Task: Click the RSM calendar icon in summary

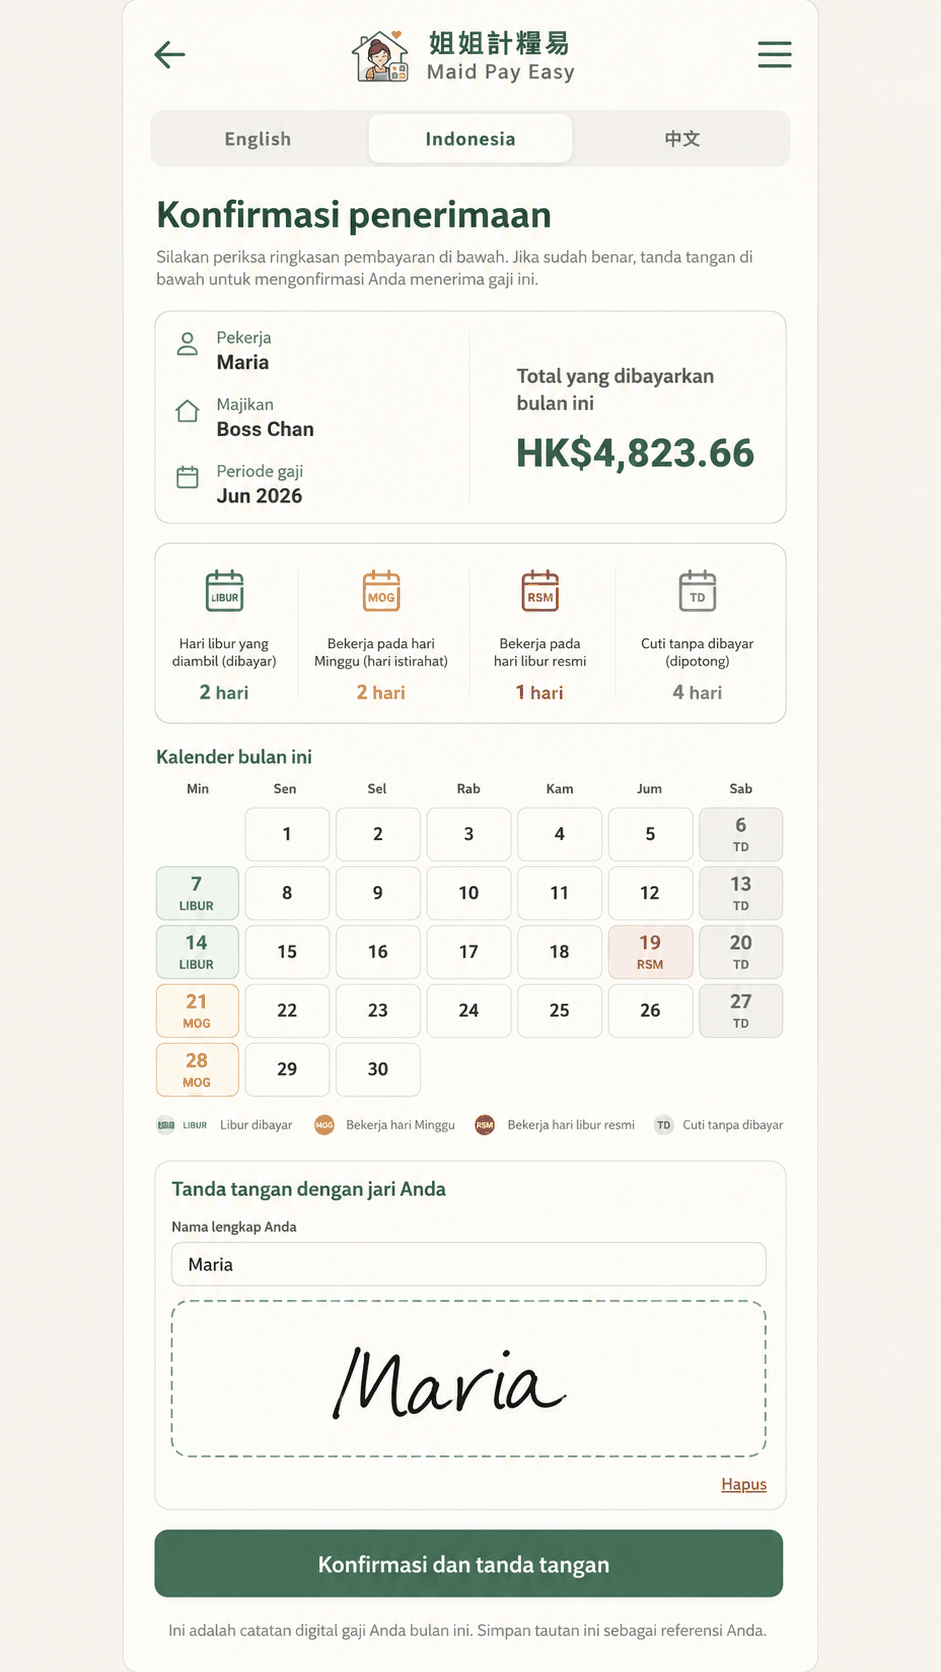Action: click(540, 590)
